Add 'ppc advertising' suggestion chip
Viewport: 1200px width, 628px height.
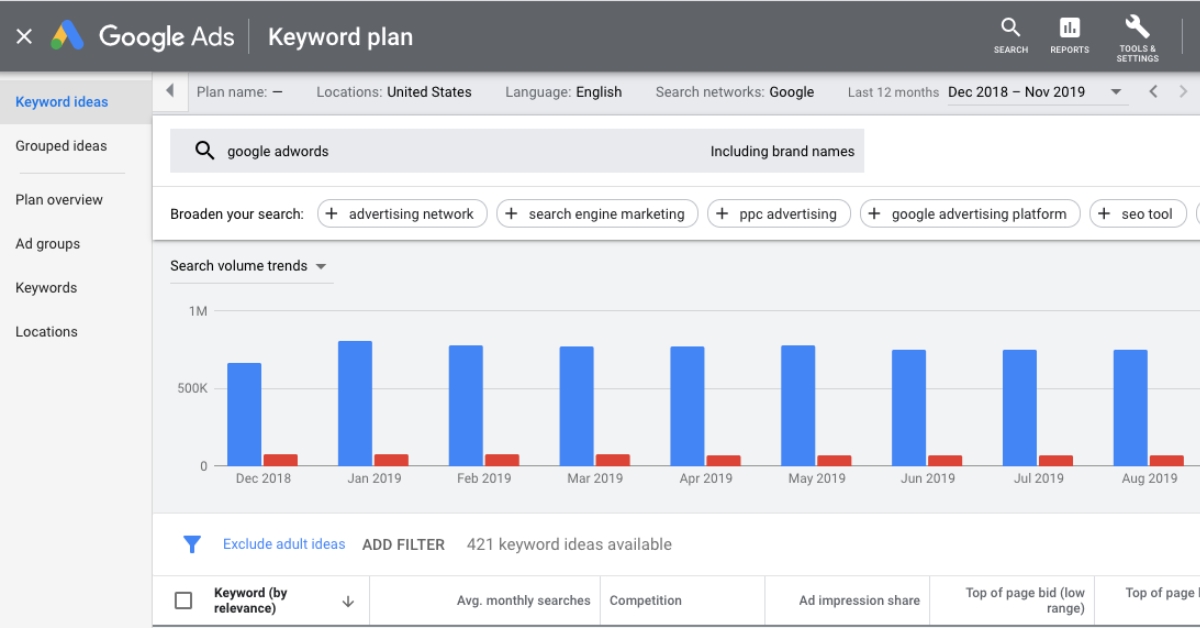778,214
